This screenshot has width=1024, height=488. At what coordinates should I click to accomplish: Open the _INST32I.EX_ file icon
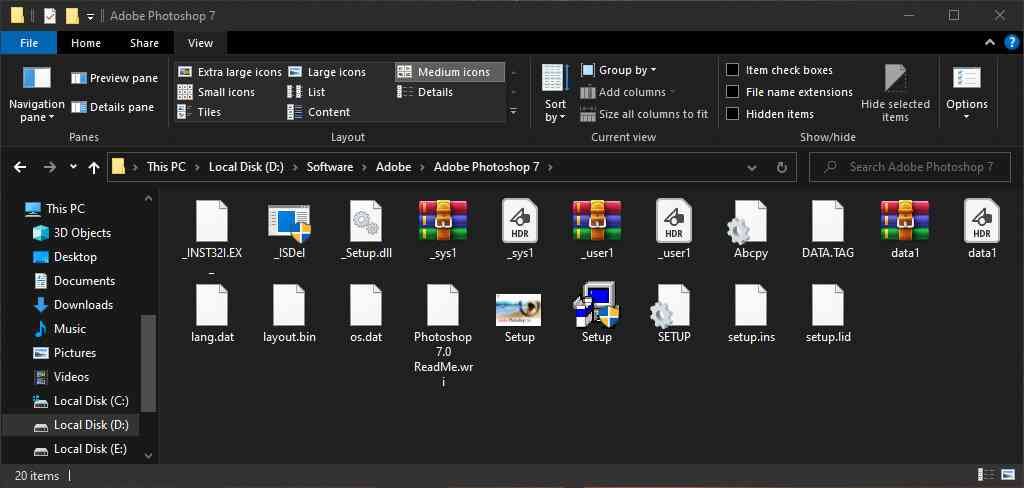[x=212, y=221]
